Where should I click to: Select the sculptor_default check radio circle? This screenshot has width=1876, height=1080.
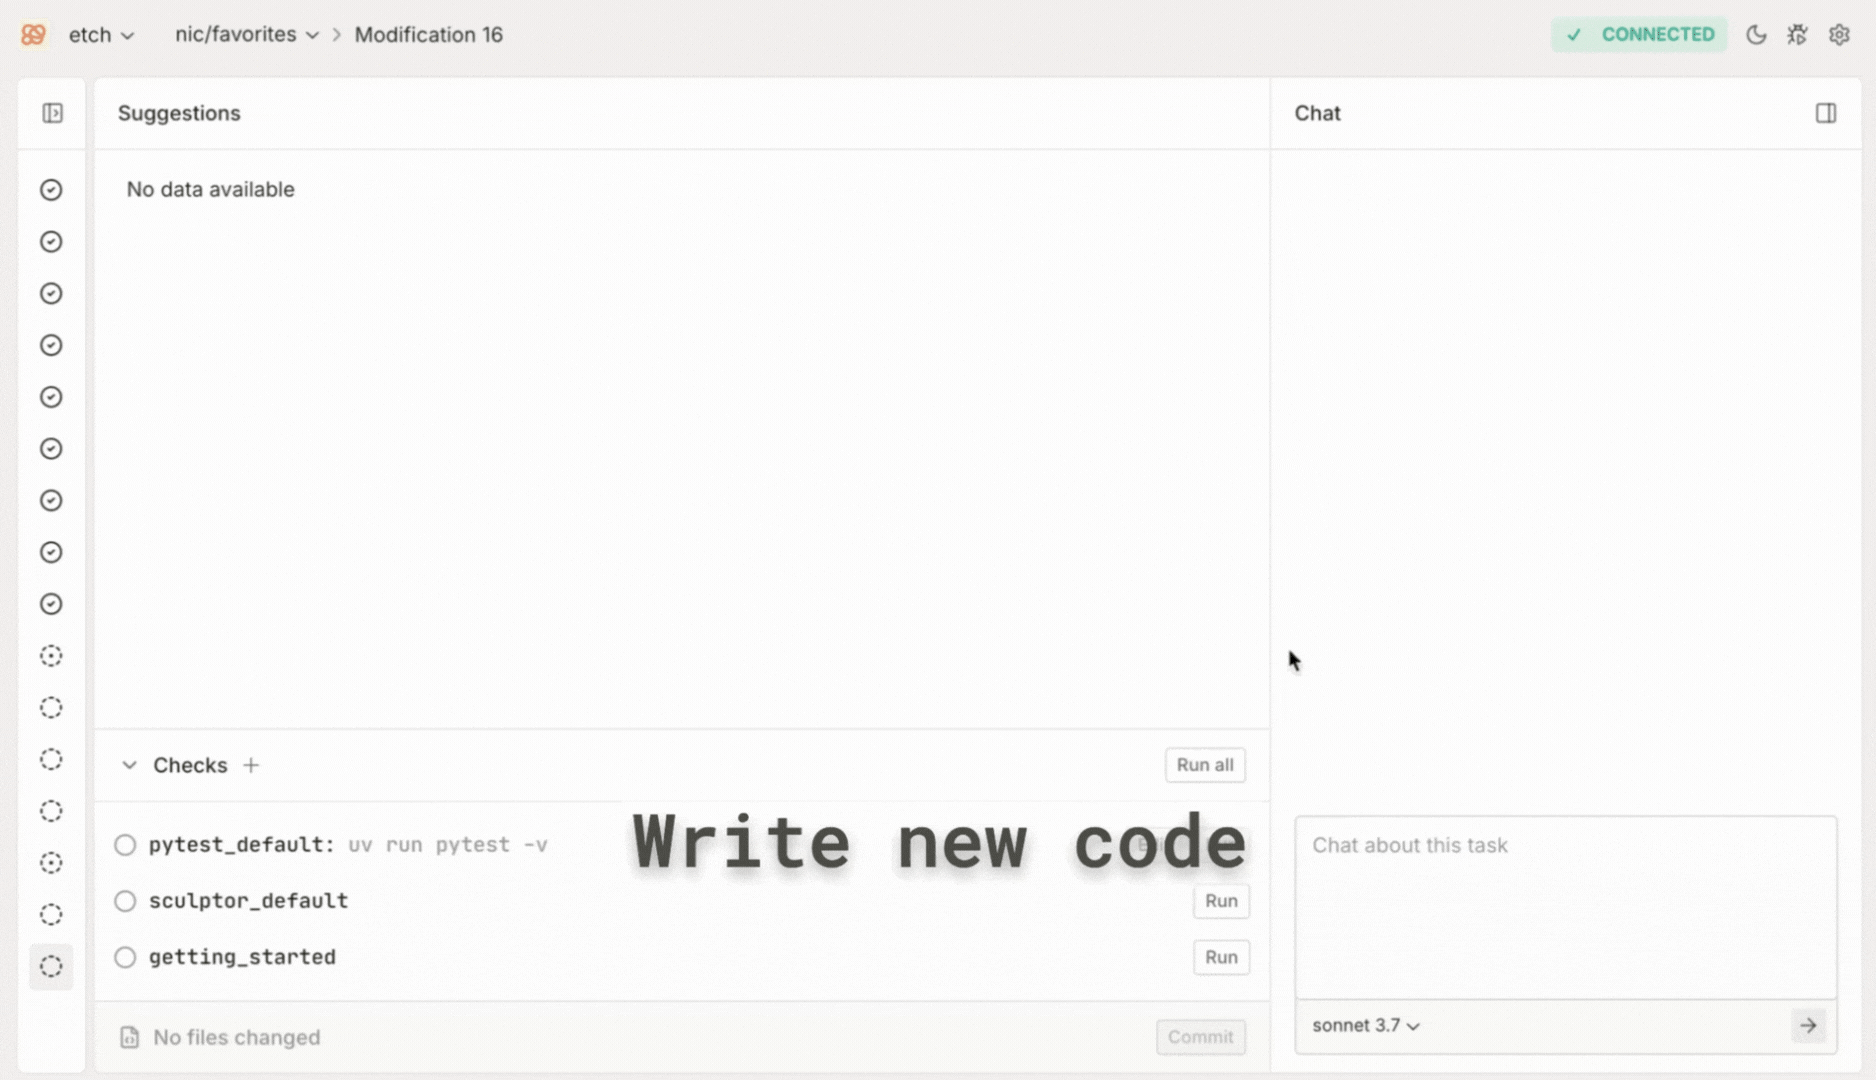pyautogui.click(x=125, y=901)
